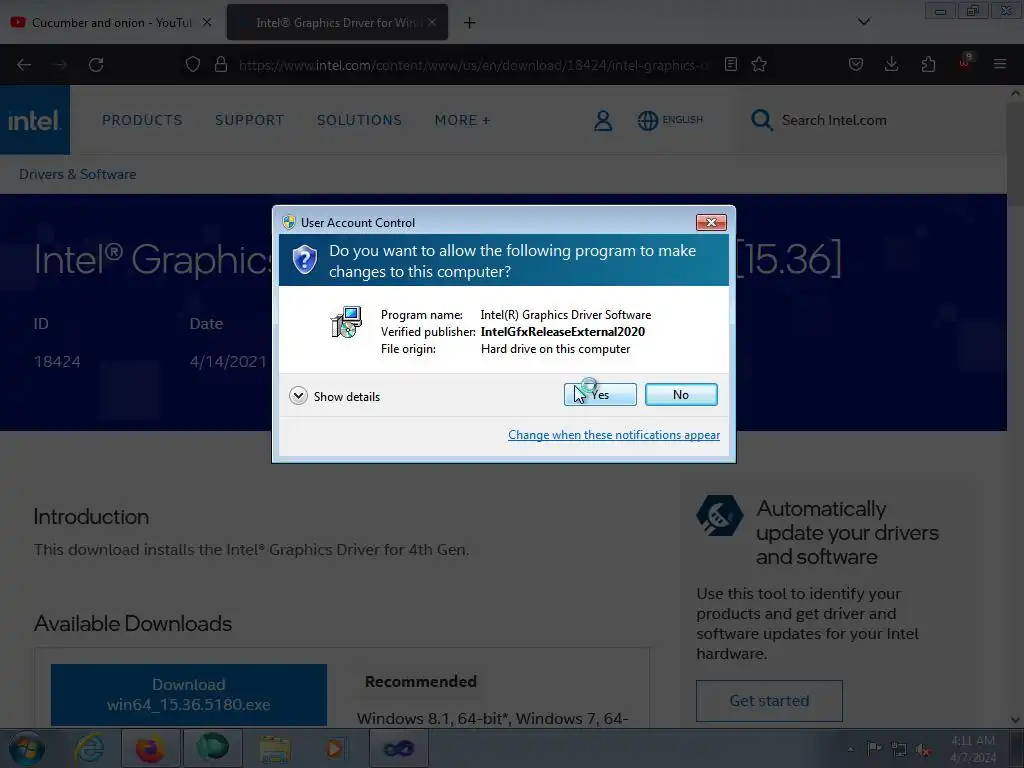This screenshot has width=1024, height=768.
Task: Click No in User Account Control dialog
Action: [x=680, y=394]
